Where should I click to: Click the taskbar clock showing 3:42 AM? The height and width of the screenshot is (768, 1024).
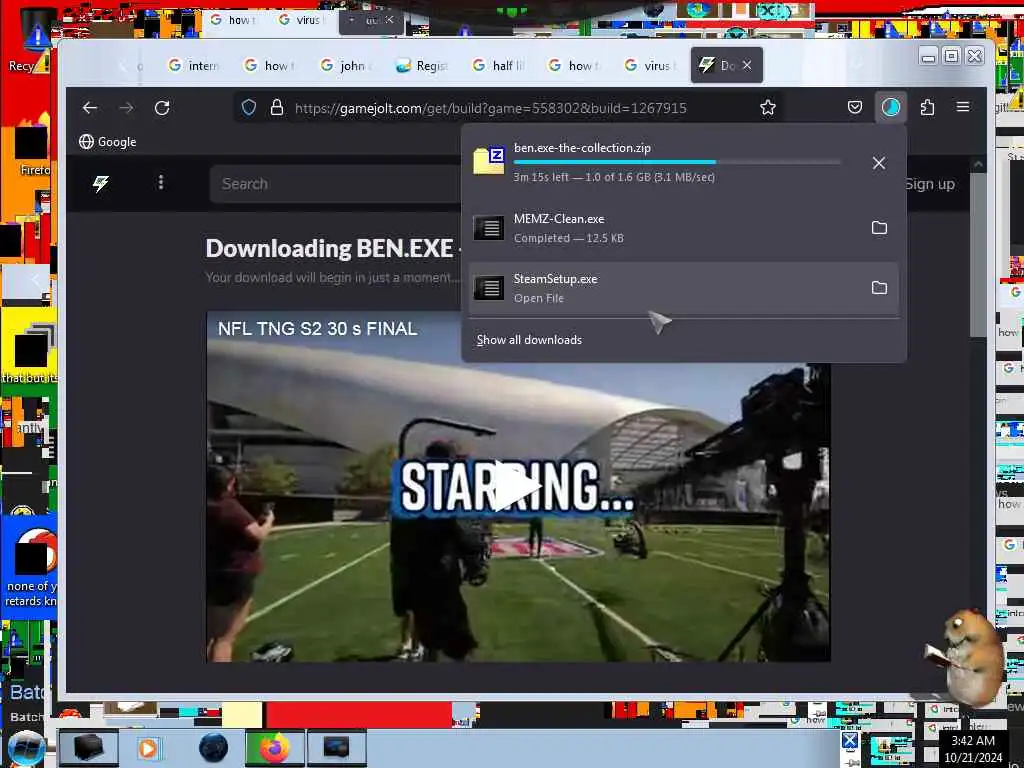pos(973,749)
